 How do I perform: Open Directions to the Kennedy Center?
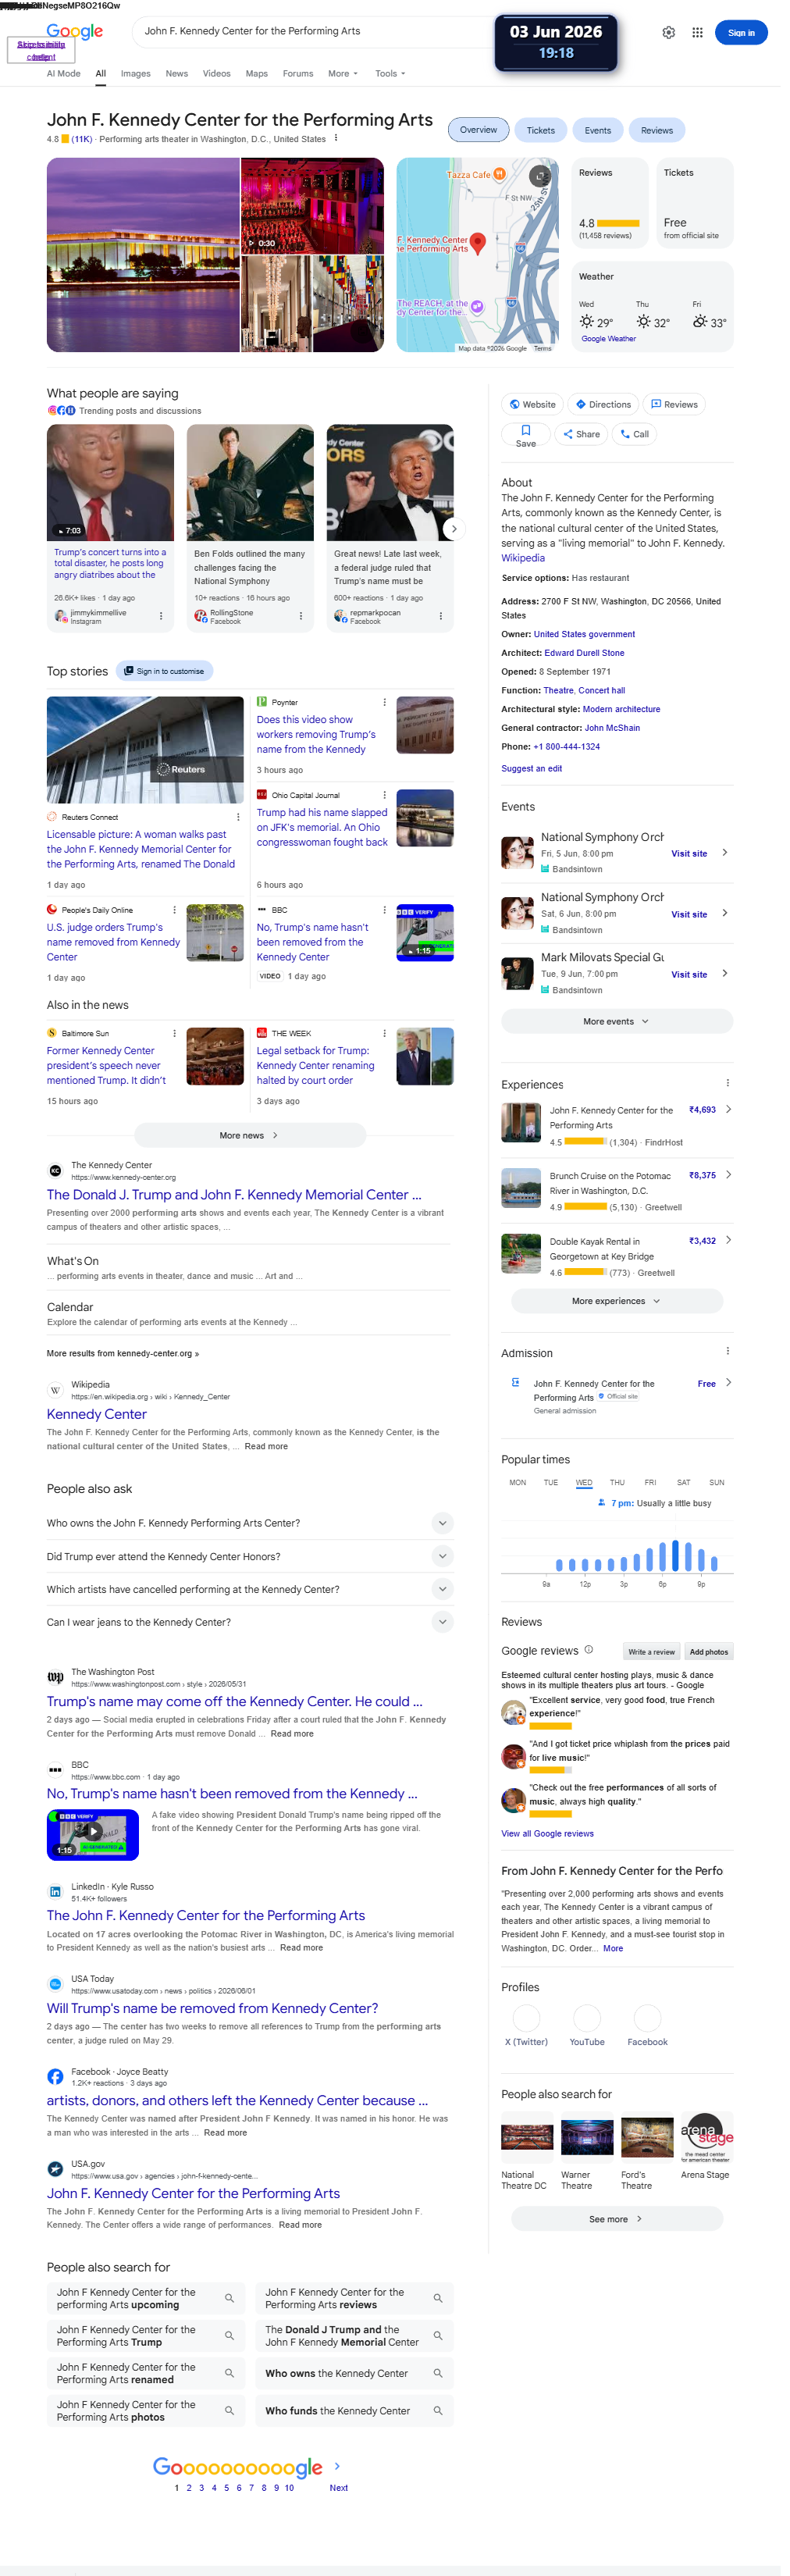coord(603,405)
